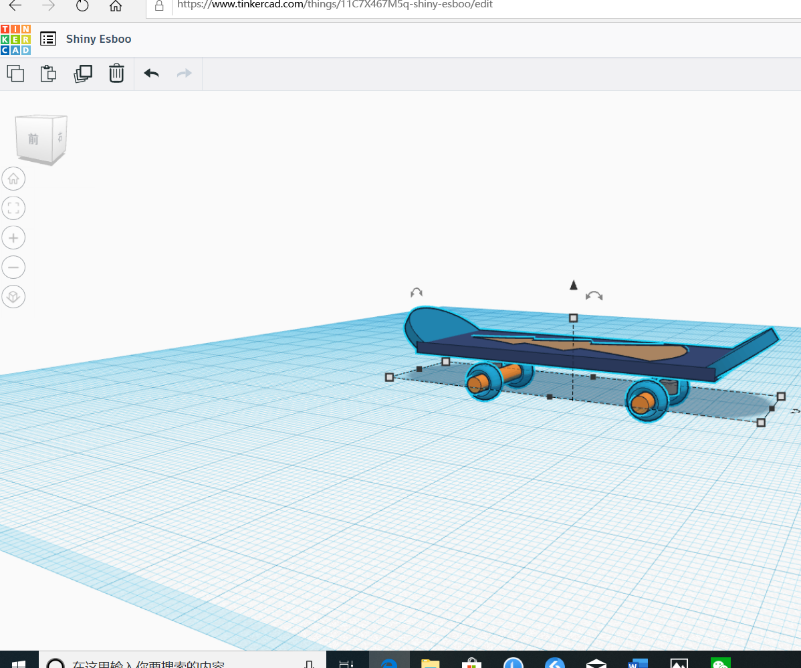The height and width of the screenshot is (668, 801).
Task: Refresh the browser page
Action: pos(82,6)
